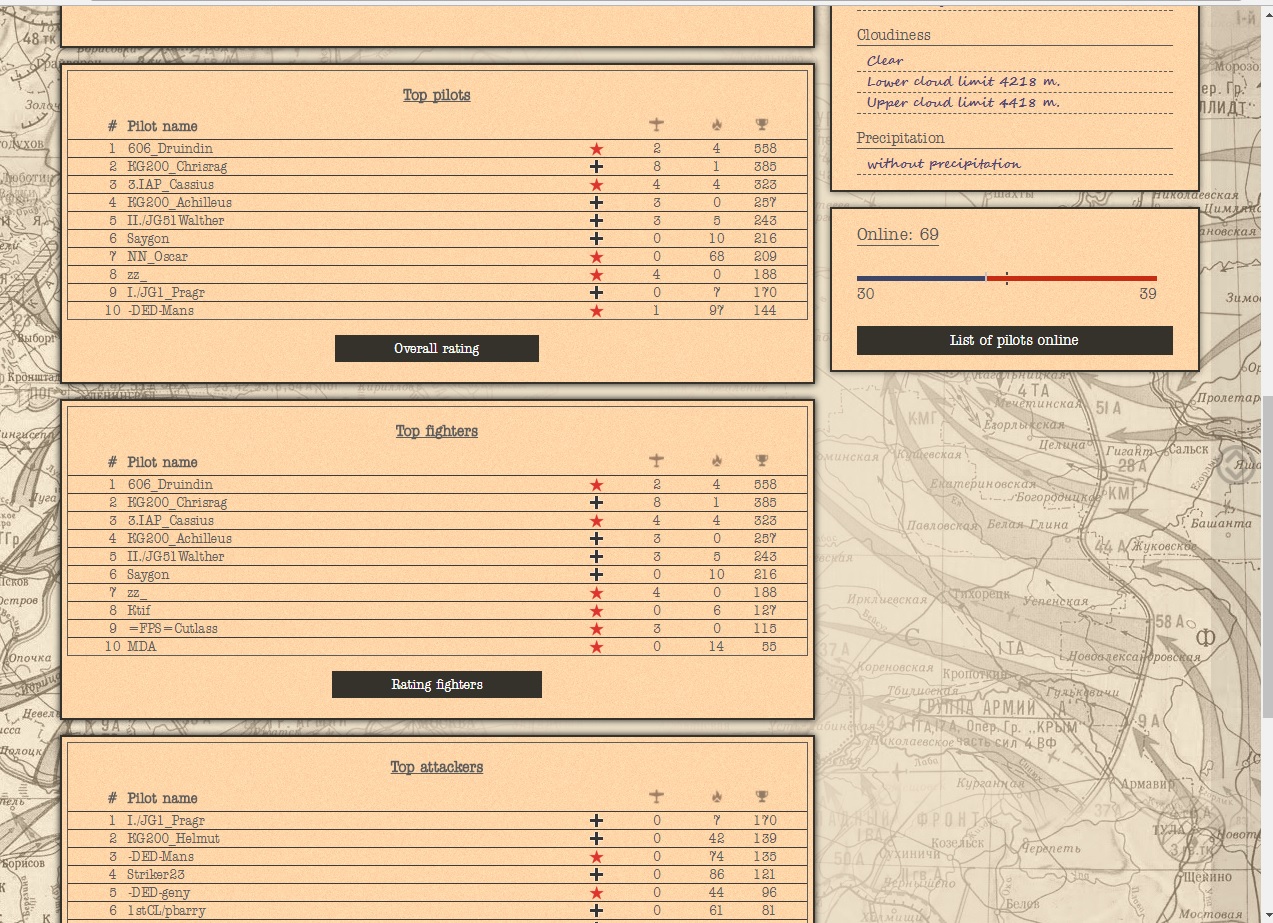Viewport: 1273px width, 923px height.
Task: Click black cross beside KG200_Chrisrag in Top pilots
Action: point(597,167)
